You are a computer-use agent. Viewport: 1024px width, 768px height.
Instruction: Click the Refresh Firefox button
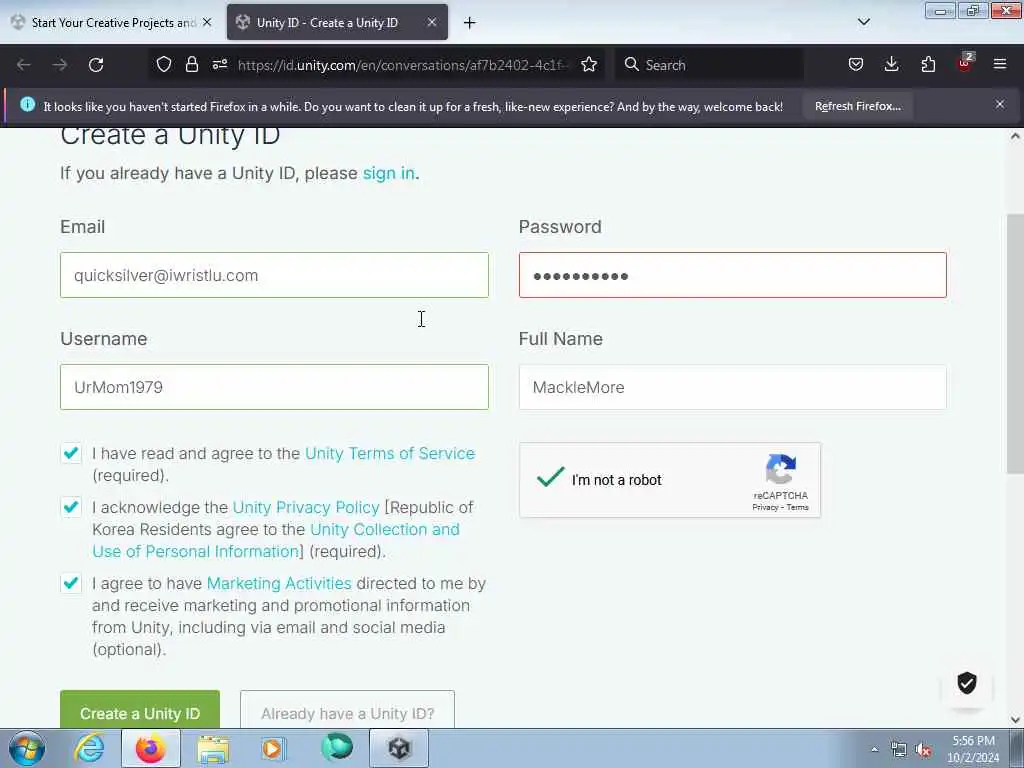(857, 106)
